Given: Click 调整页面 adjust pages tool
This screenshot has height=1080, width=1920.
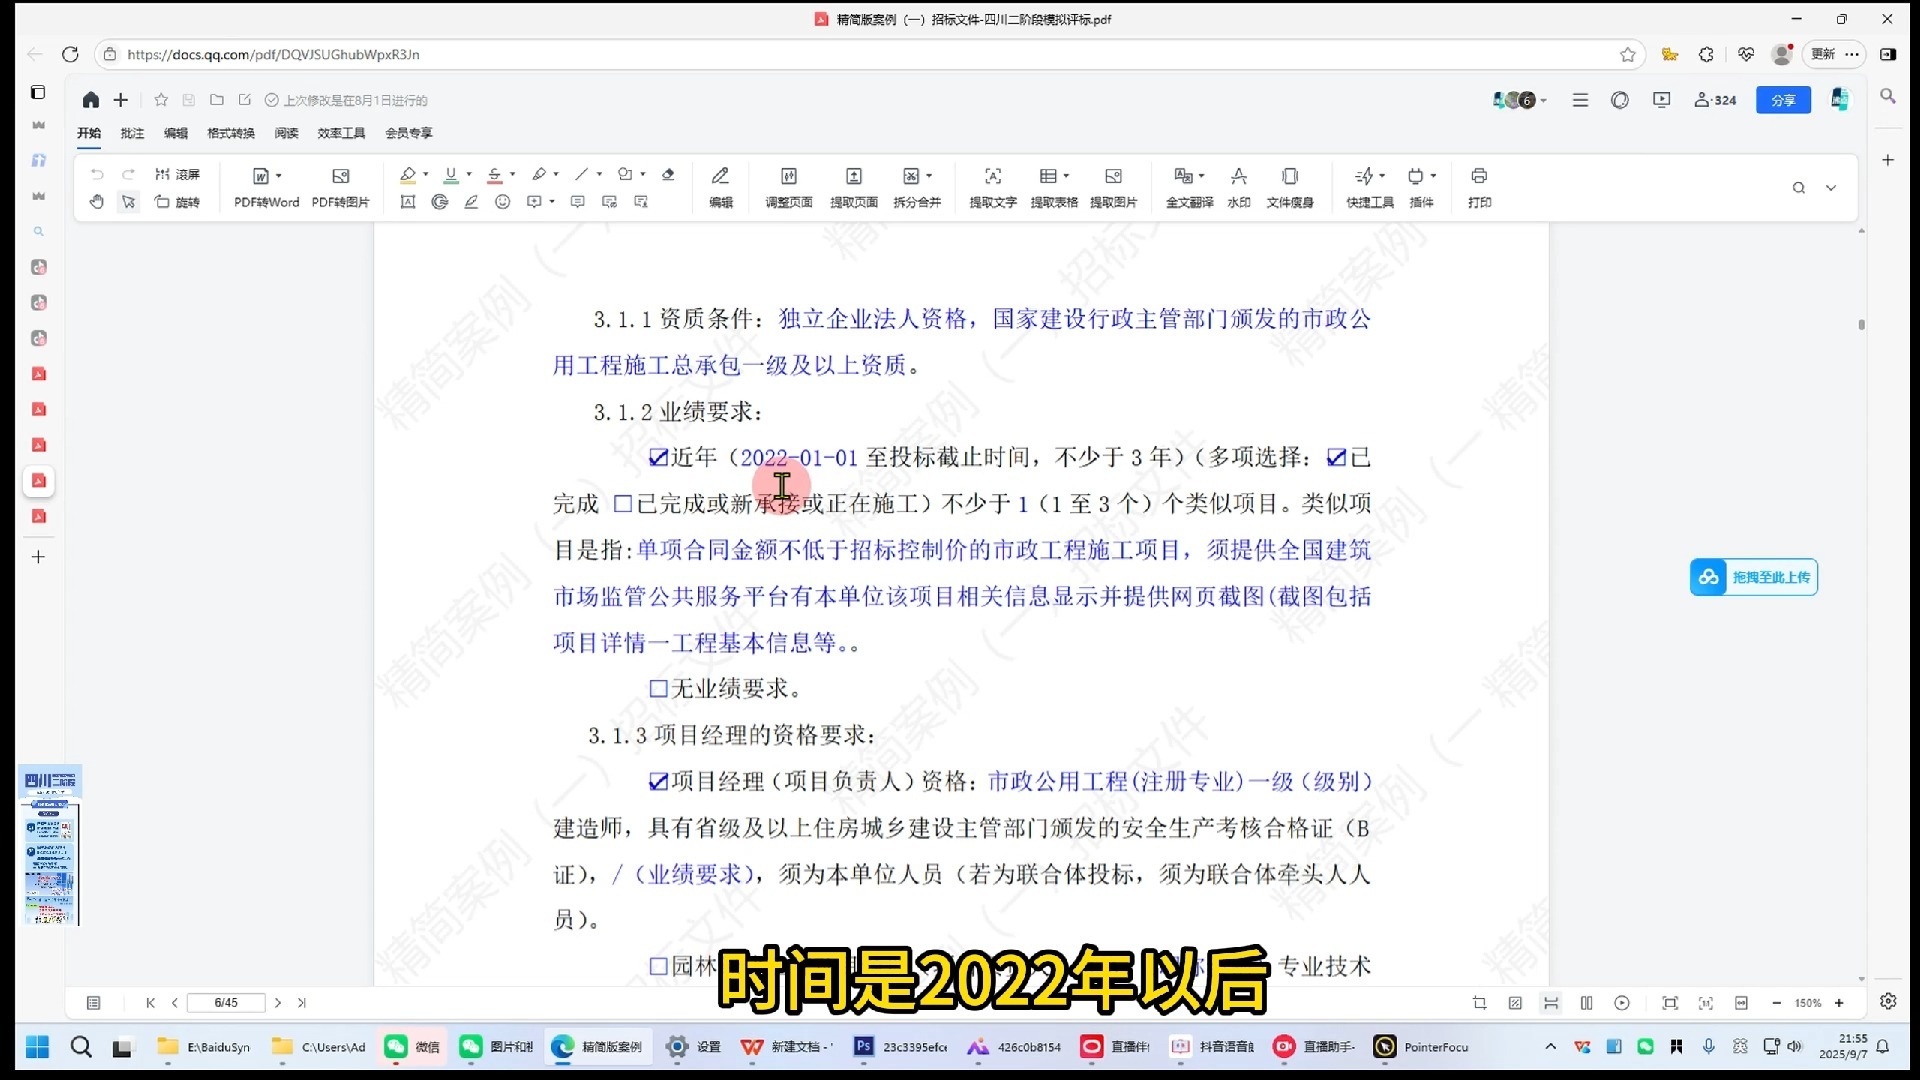Looking at the screenshot, I should 788,187.
